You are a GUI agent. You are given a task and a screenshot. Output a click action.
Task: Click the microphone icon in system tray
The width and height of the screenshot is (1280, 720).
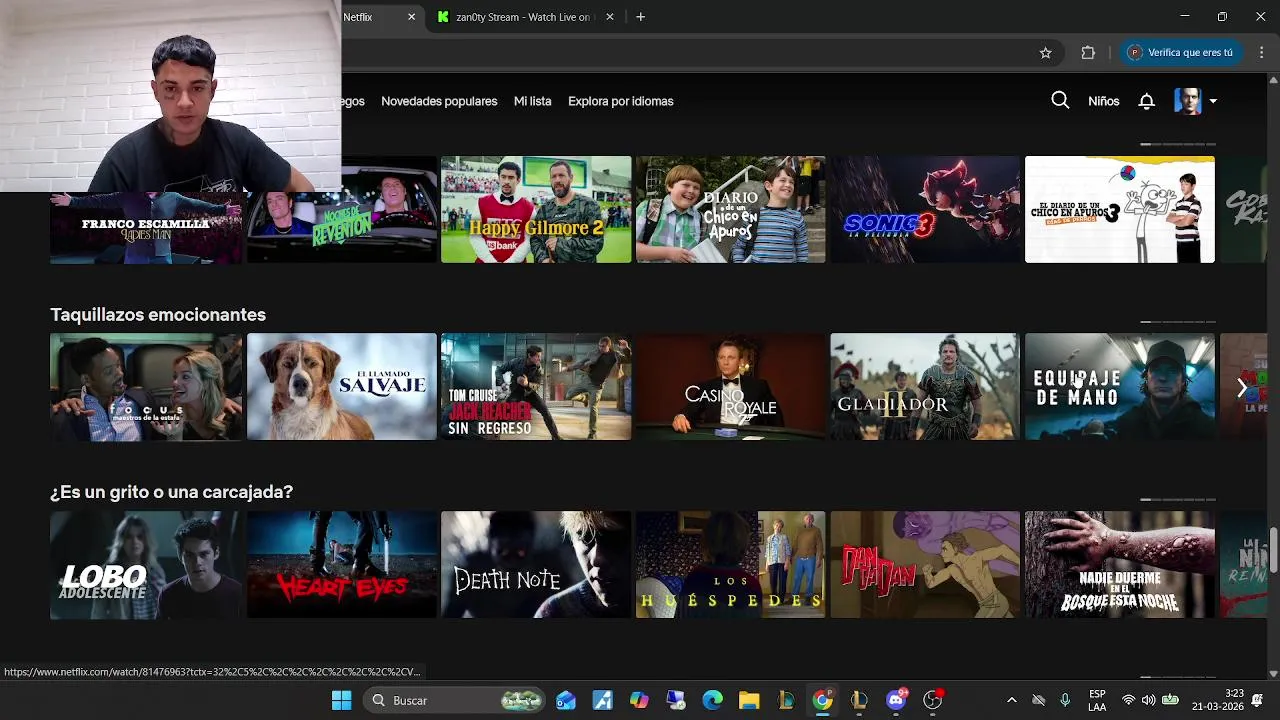1065,700
